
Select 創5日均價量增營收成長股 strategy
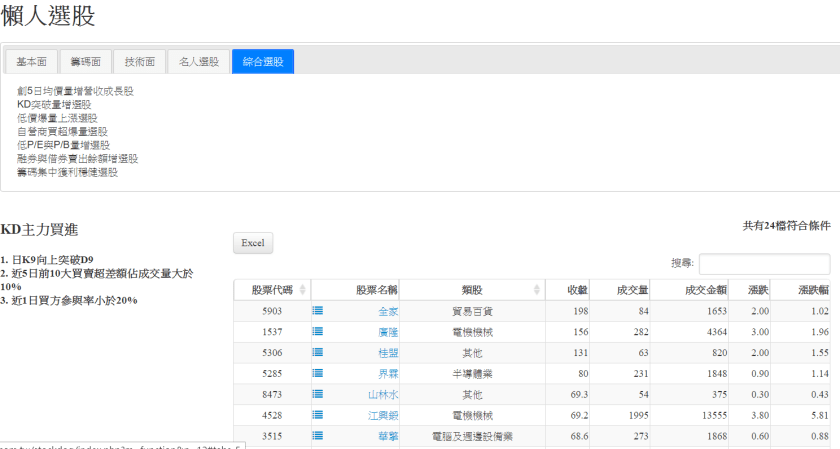point(75,91)
